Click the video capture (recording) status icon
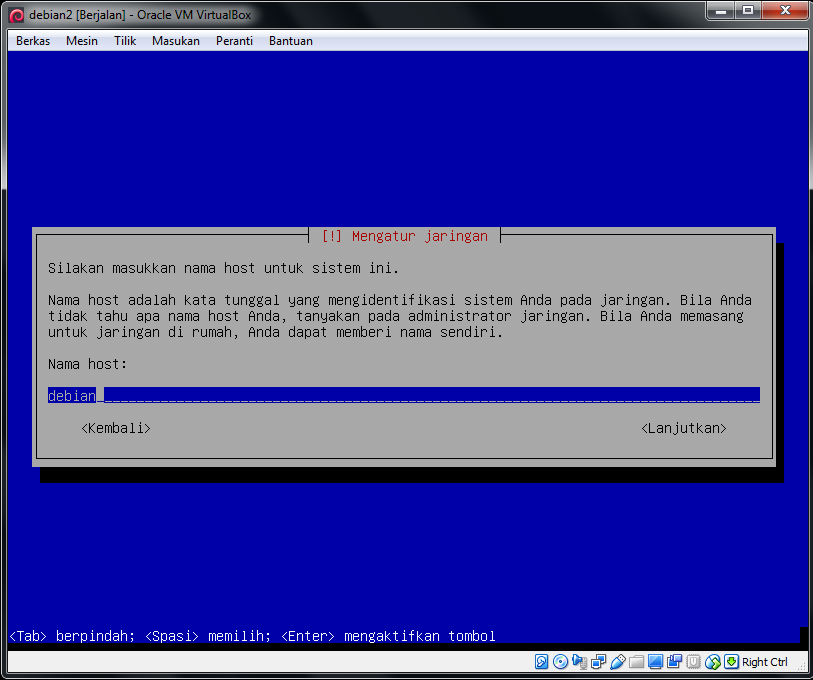Viewport: 813px width, 680px height. pyautogui.click(x=675, y=661)
